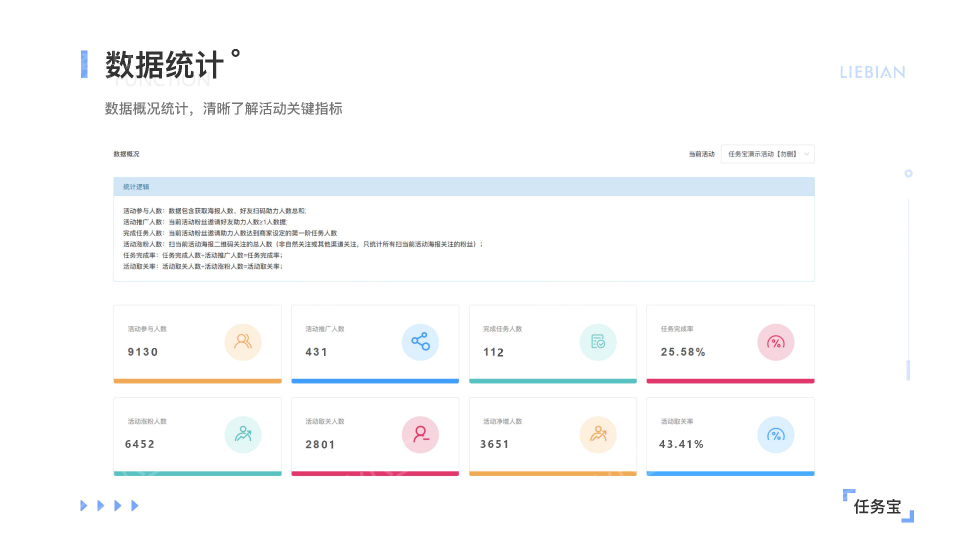Click the blue arrow row at bottom left
960x540 pixels.
(109, 506)
